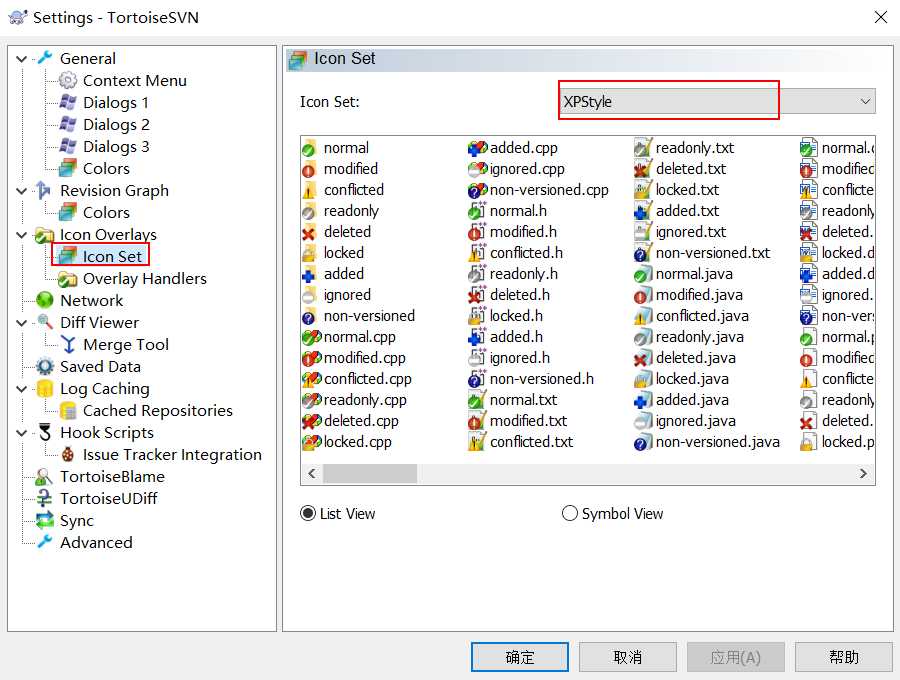Click the Advanced wrench icon
The width and height of the screenshot is (900, 680).
45,542
